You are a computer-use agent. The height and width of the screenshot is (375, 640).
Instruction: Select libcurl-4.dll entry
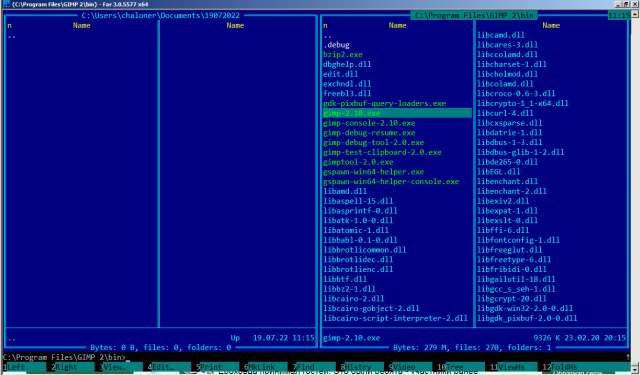[x=505, y=113]
